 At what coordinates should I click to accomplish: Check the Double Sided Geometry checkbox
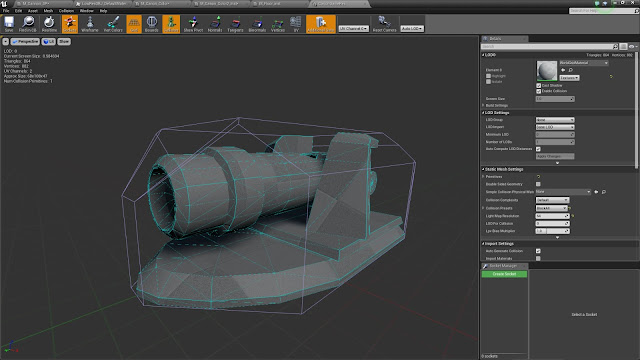coord(538,184)
